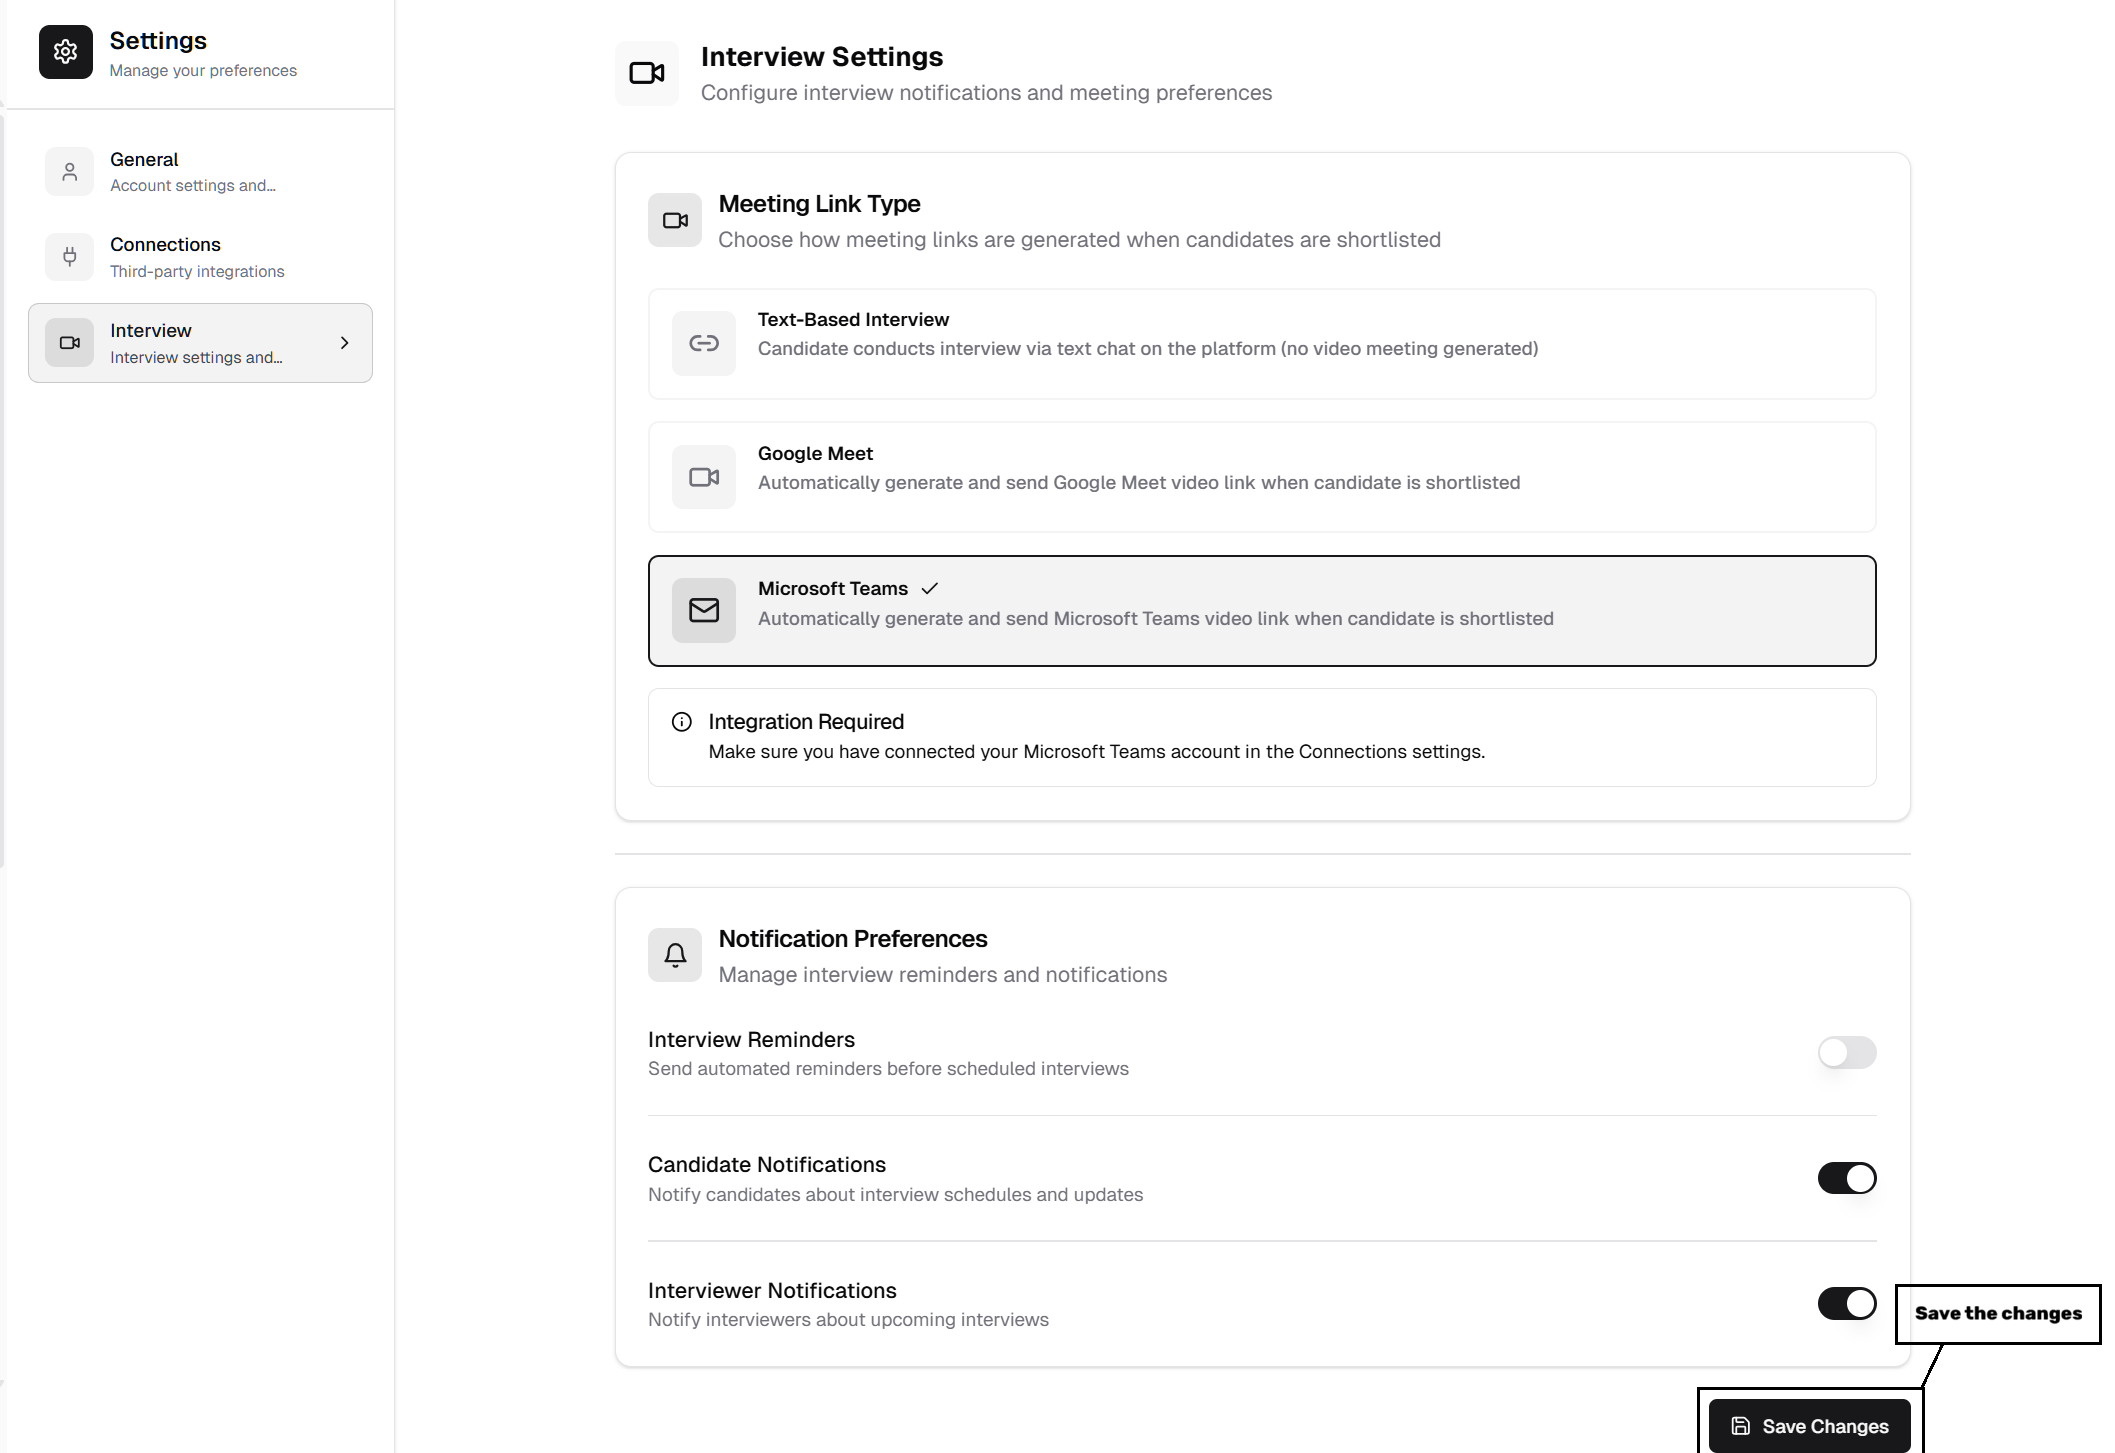Disable the Candidate Notifications toggle
2115x1453 pixels.
pos(1846,1178)
